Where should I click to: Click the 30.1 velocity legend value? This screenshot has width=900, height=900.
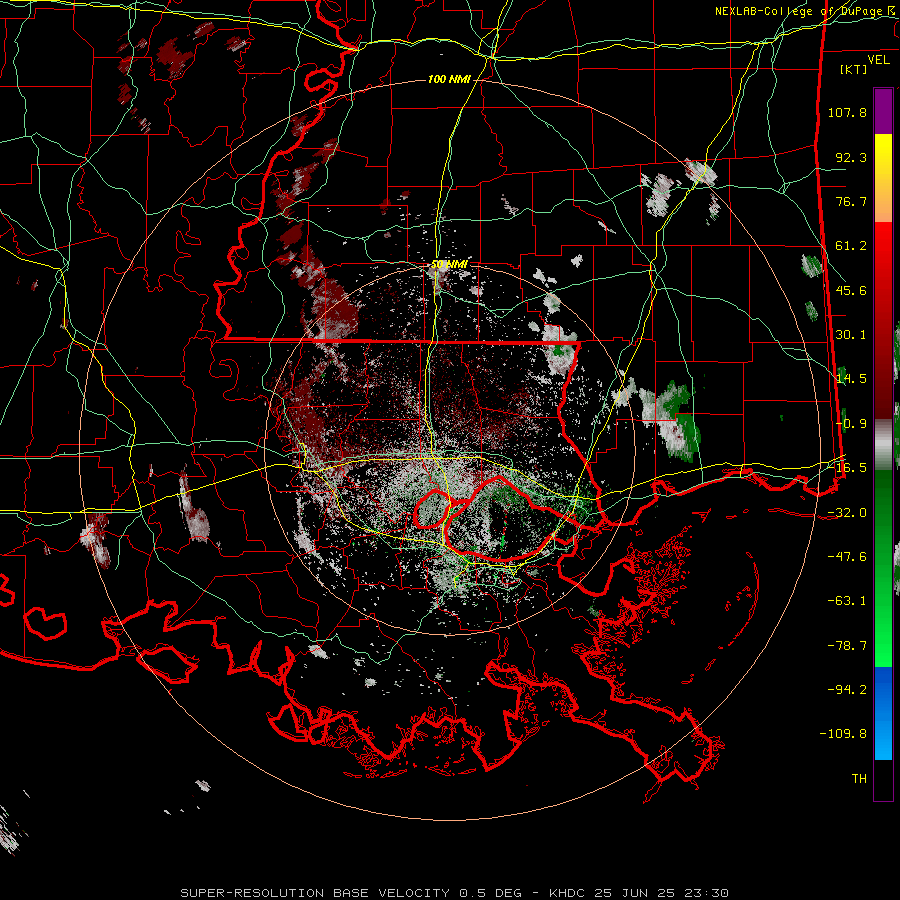click(851, 335)
